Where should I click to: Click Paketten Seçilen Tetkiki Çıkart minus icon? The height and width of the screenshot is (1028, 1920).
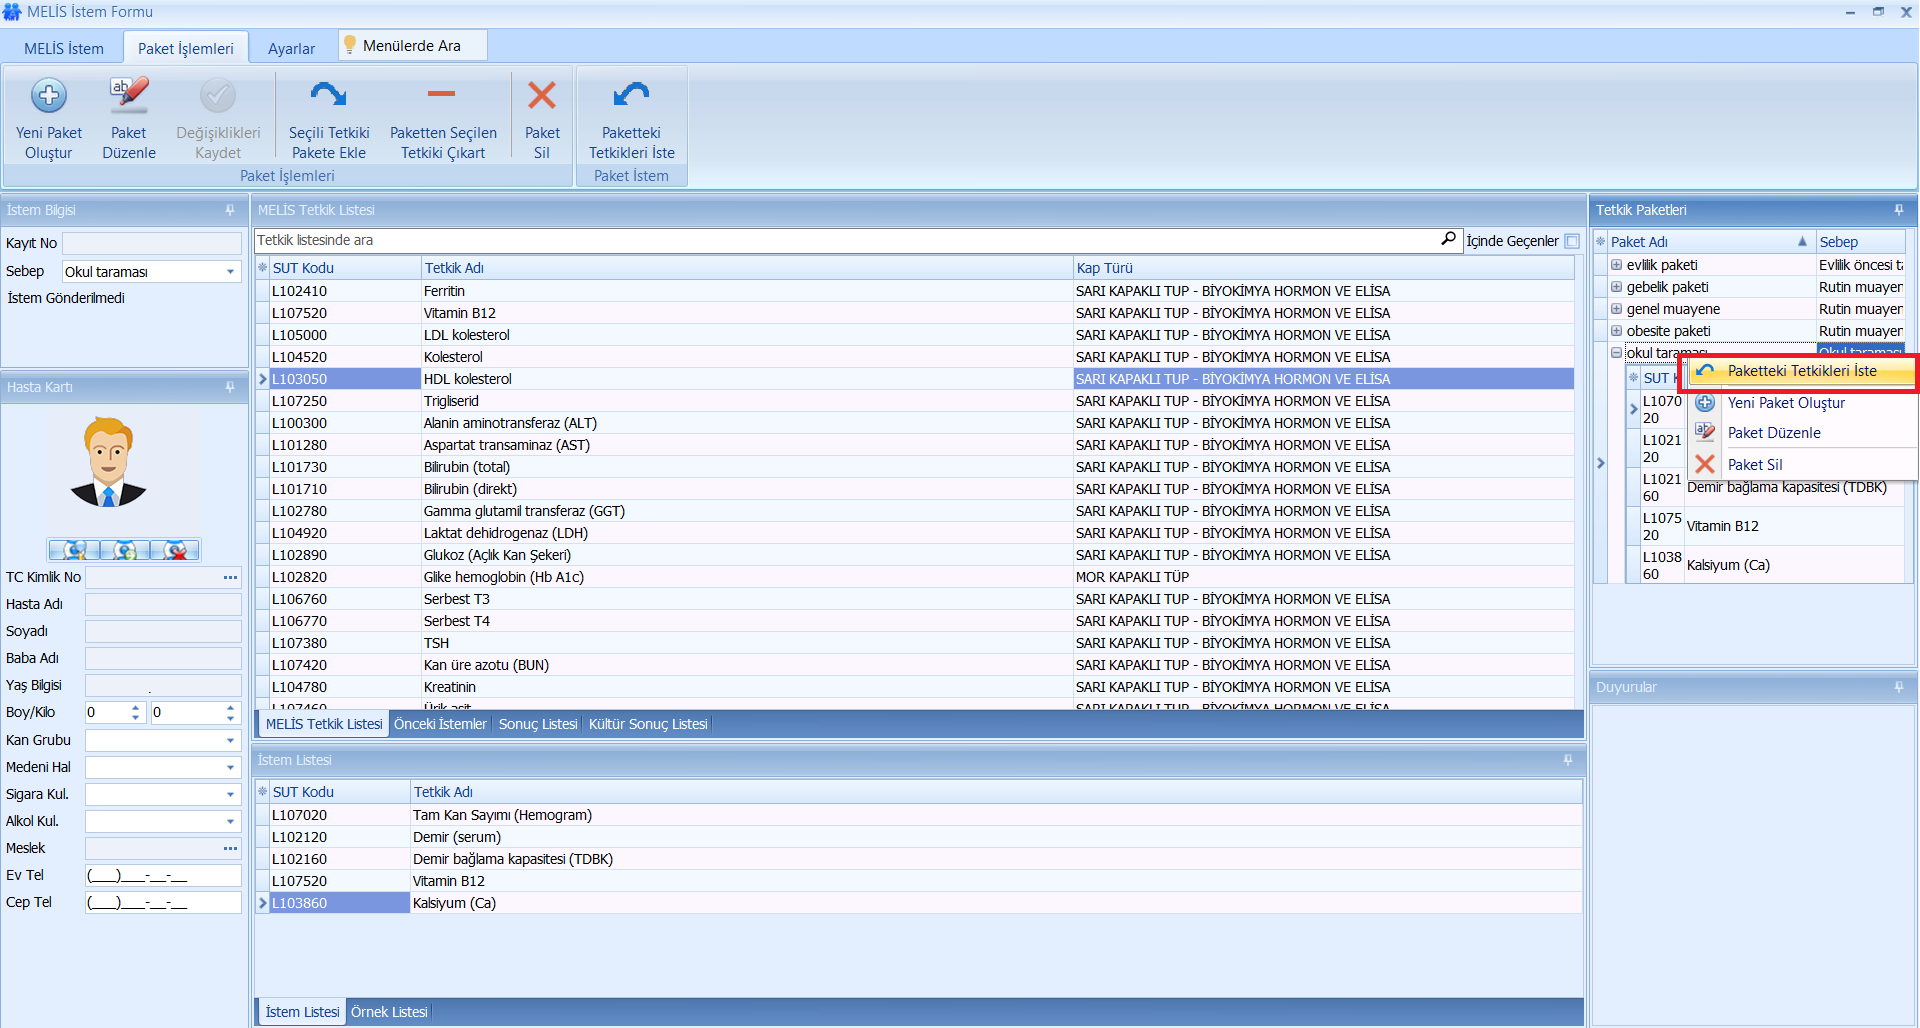coord(441,94)
